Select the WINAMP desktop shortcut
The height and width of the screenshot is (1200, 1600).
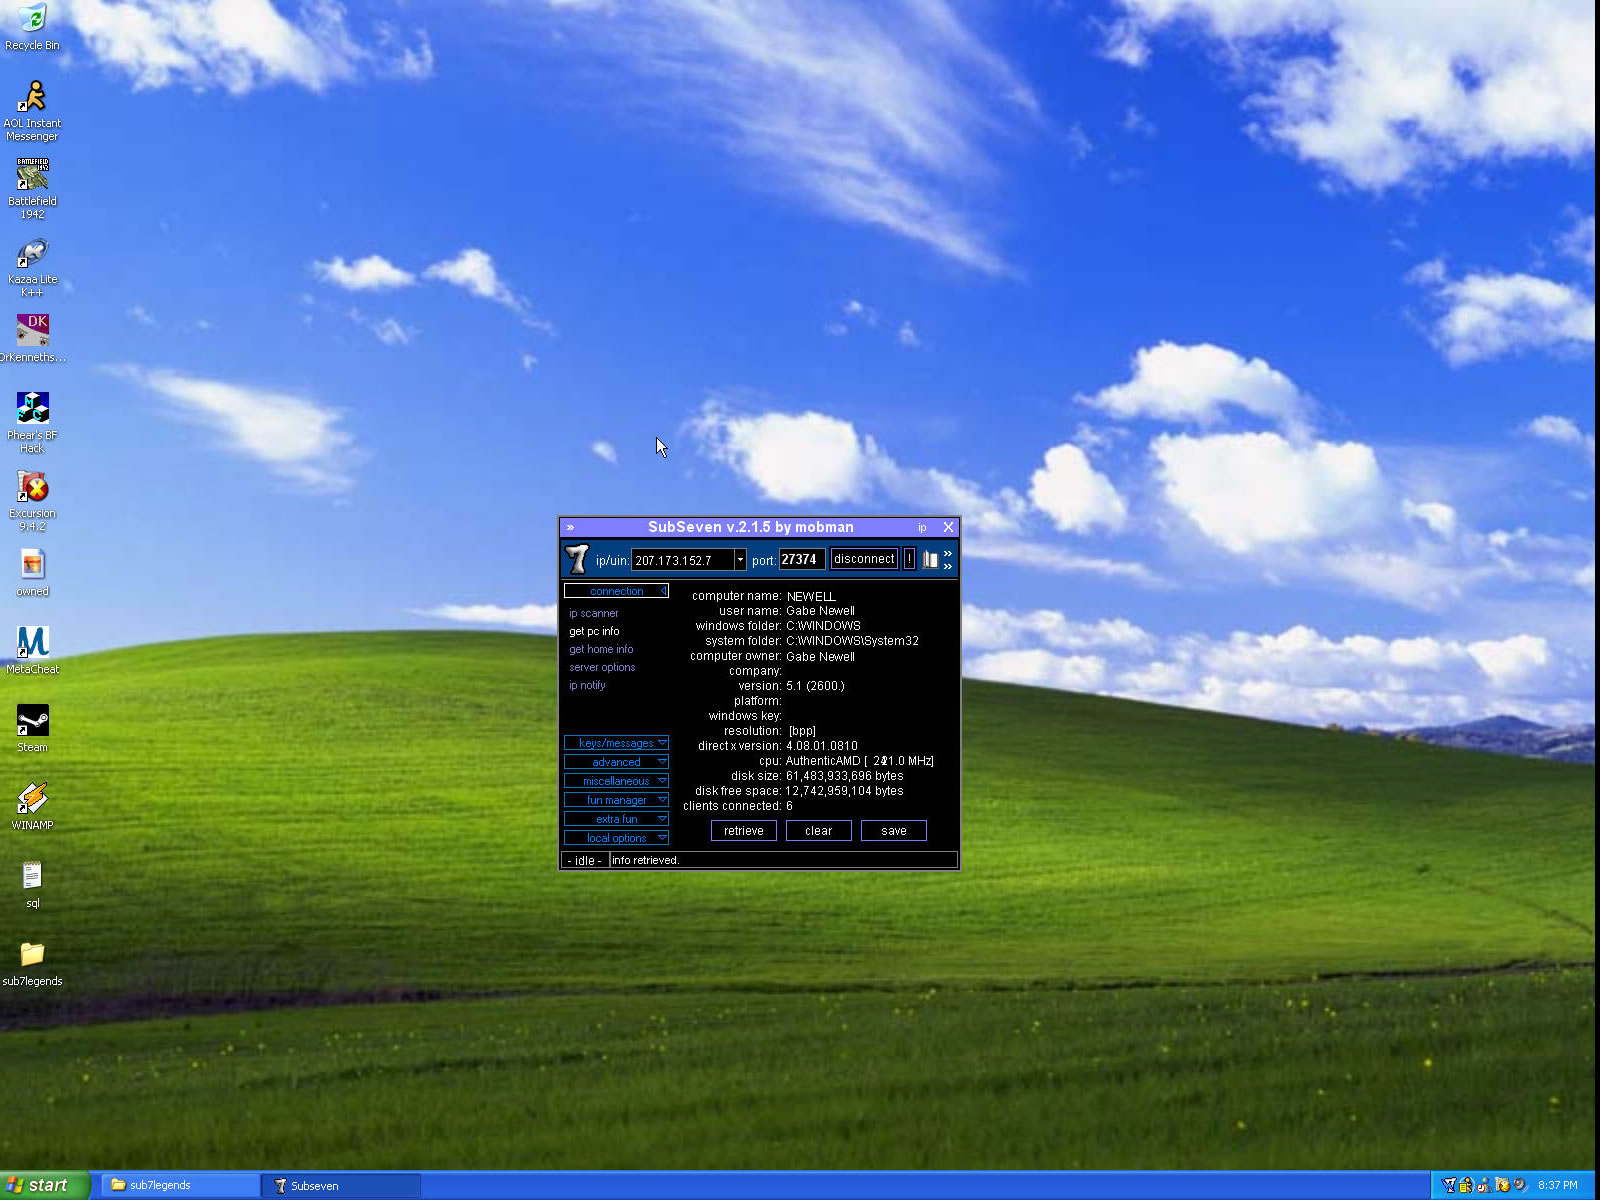coord(32,806)
